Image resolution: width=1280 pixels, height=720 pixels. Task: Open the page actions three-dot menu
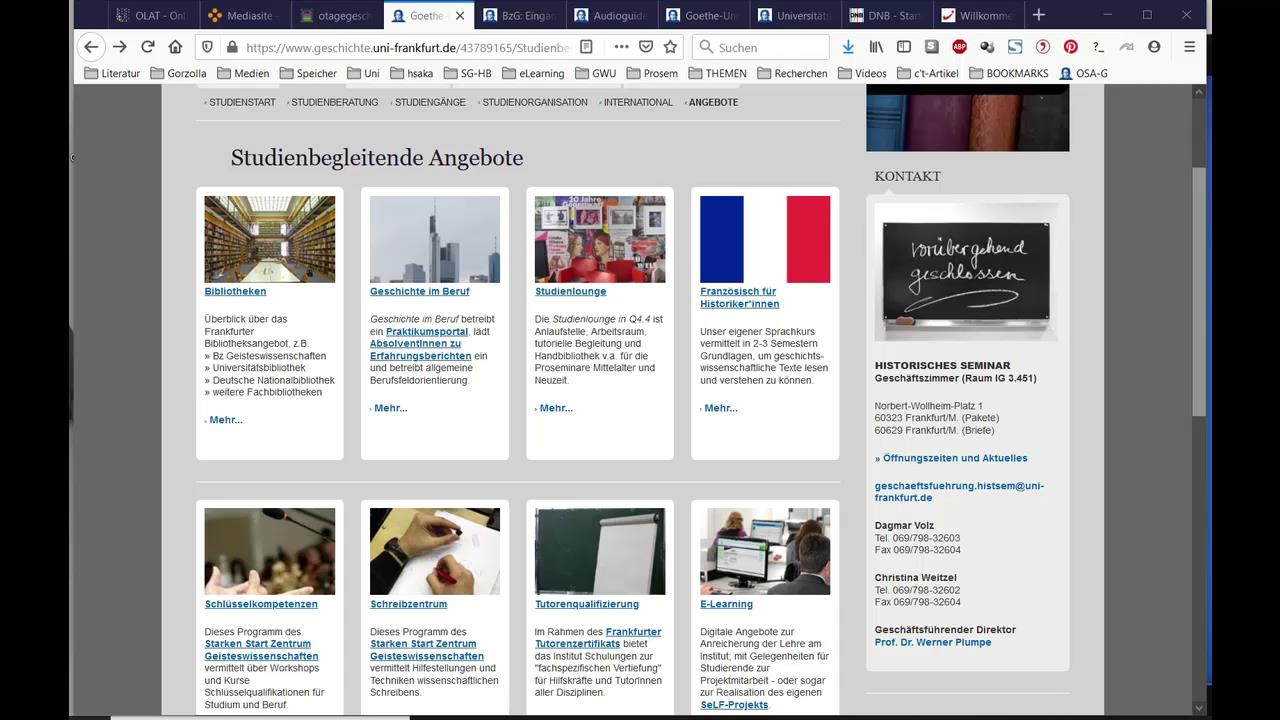(621, 47)
